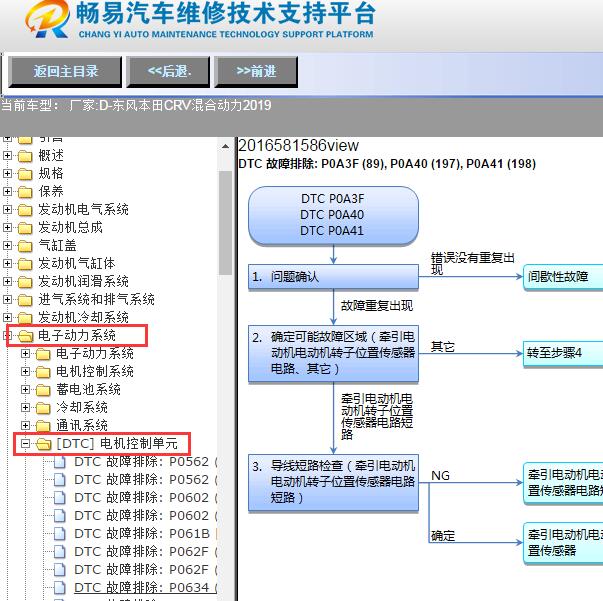This screenshot has height=601, width=603.
Task: Click the 发动机总成 folder icon
Action: point(25,228)
